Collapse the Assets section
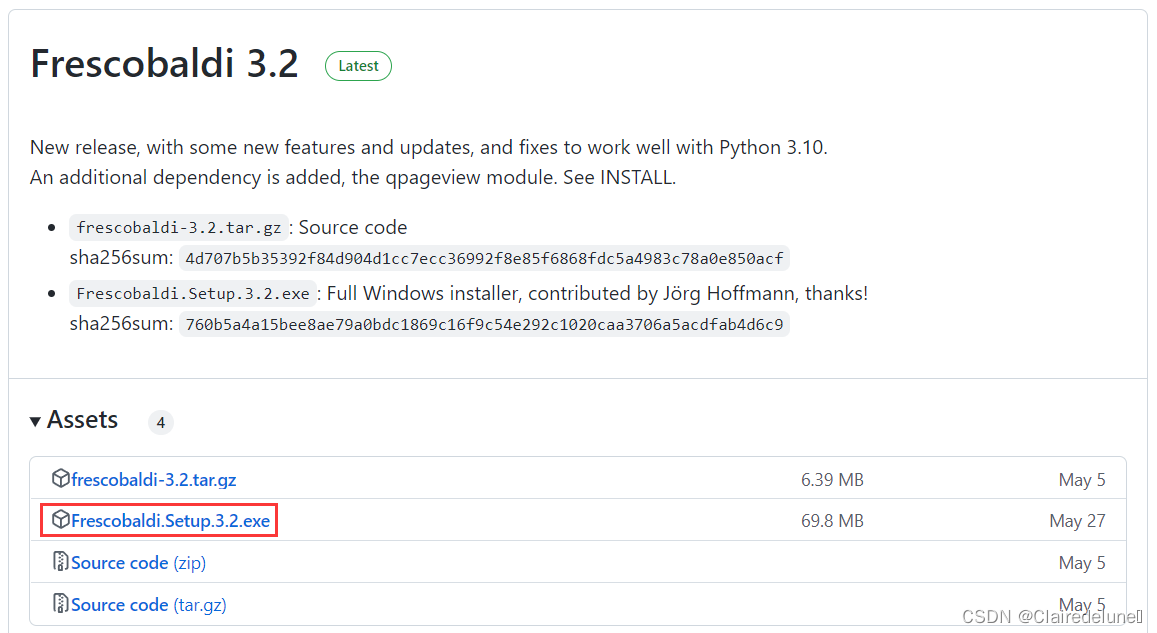The width and height of the screenshot is (1157, 633). pos(83,420)
